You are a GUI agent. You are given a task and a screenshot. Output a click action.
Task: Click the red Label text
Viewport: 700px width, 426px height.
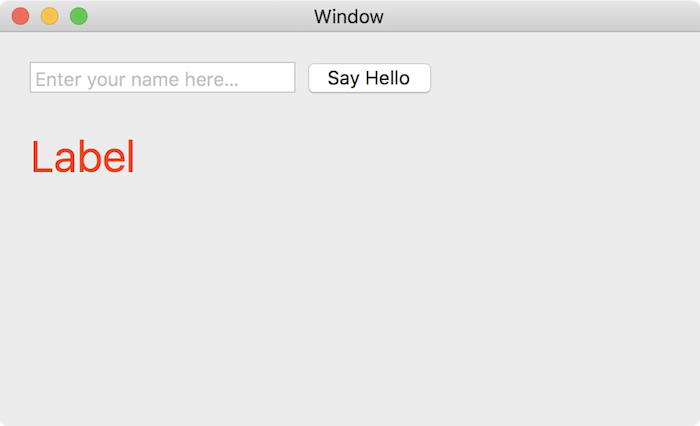click(x=82, y=158)
